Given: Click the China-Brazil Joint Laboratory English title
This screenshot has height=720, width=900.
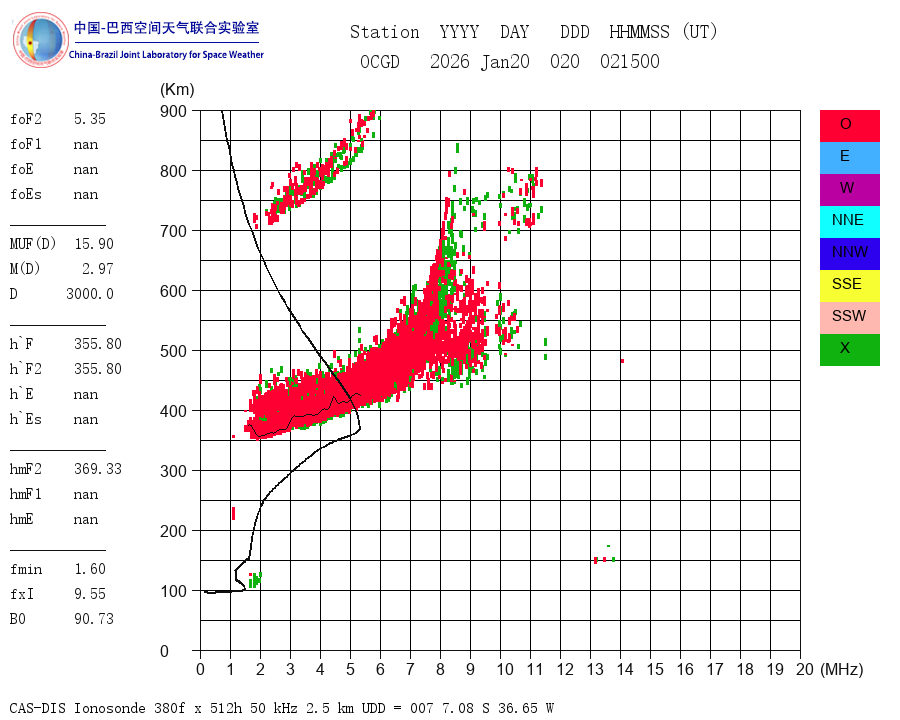Looking at the screenshot, I should 166,55.
